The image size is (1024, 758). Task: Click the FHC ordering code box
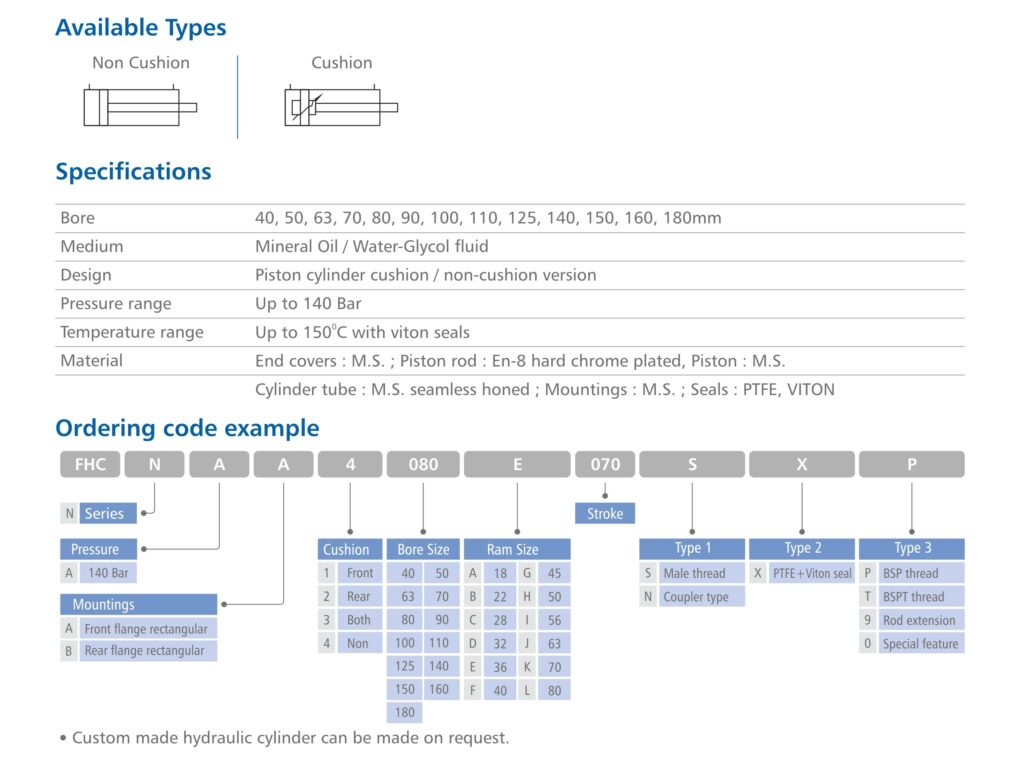click(x=90, y=464)
